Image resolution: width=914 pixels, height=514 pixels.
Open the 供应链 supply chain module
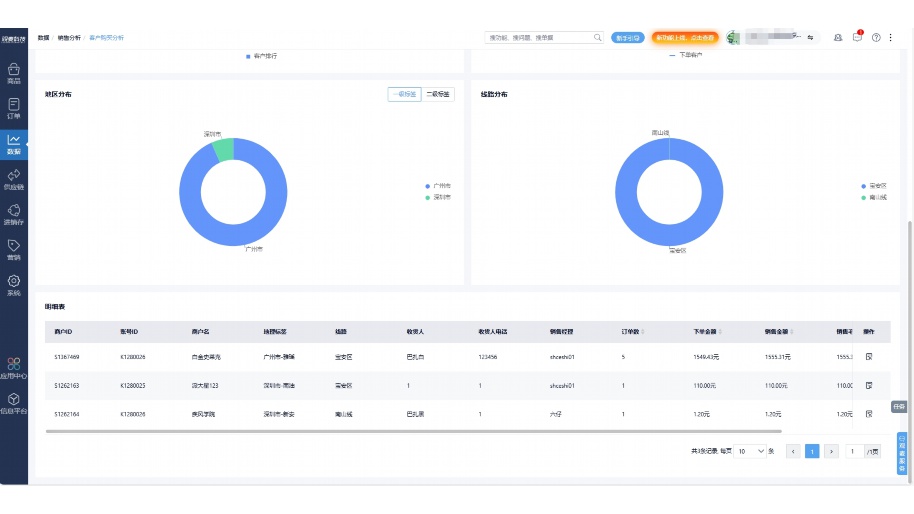(13, 178)
